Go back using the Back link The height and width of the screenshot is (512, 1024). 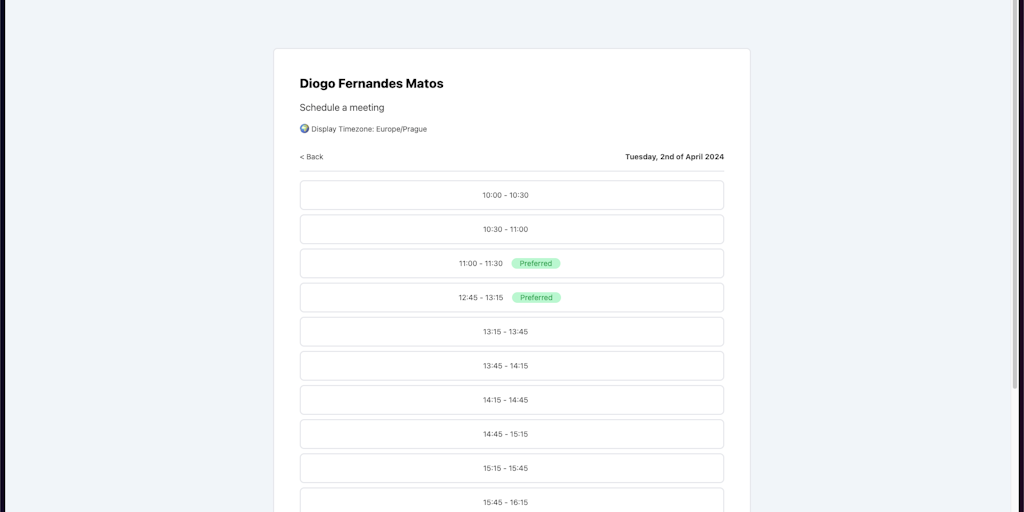312,157
